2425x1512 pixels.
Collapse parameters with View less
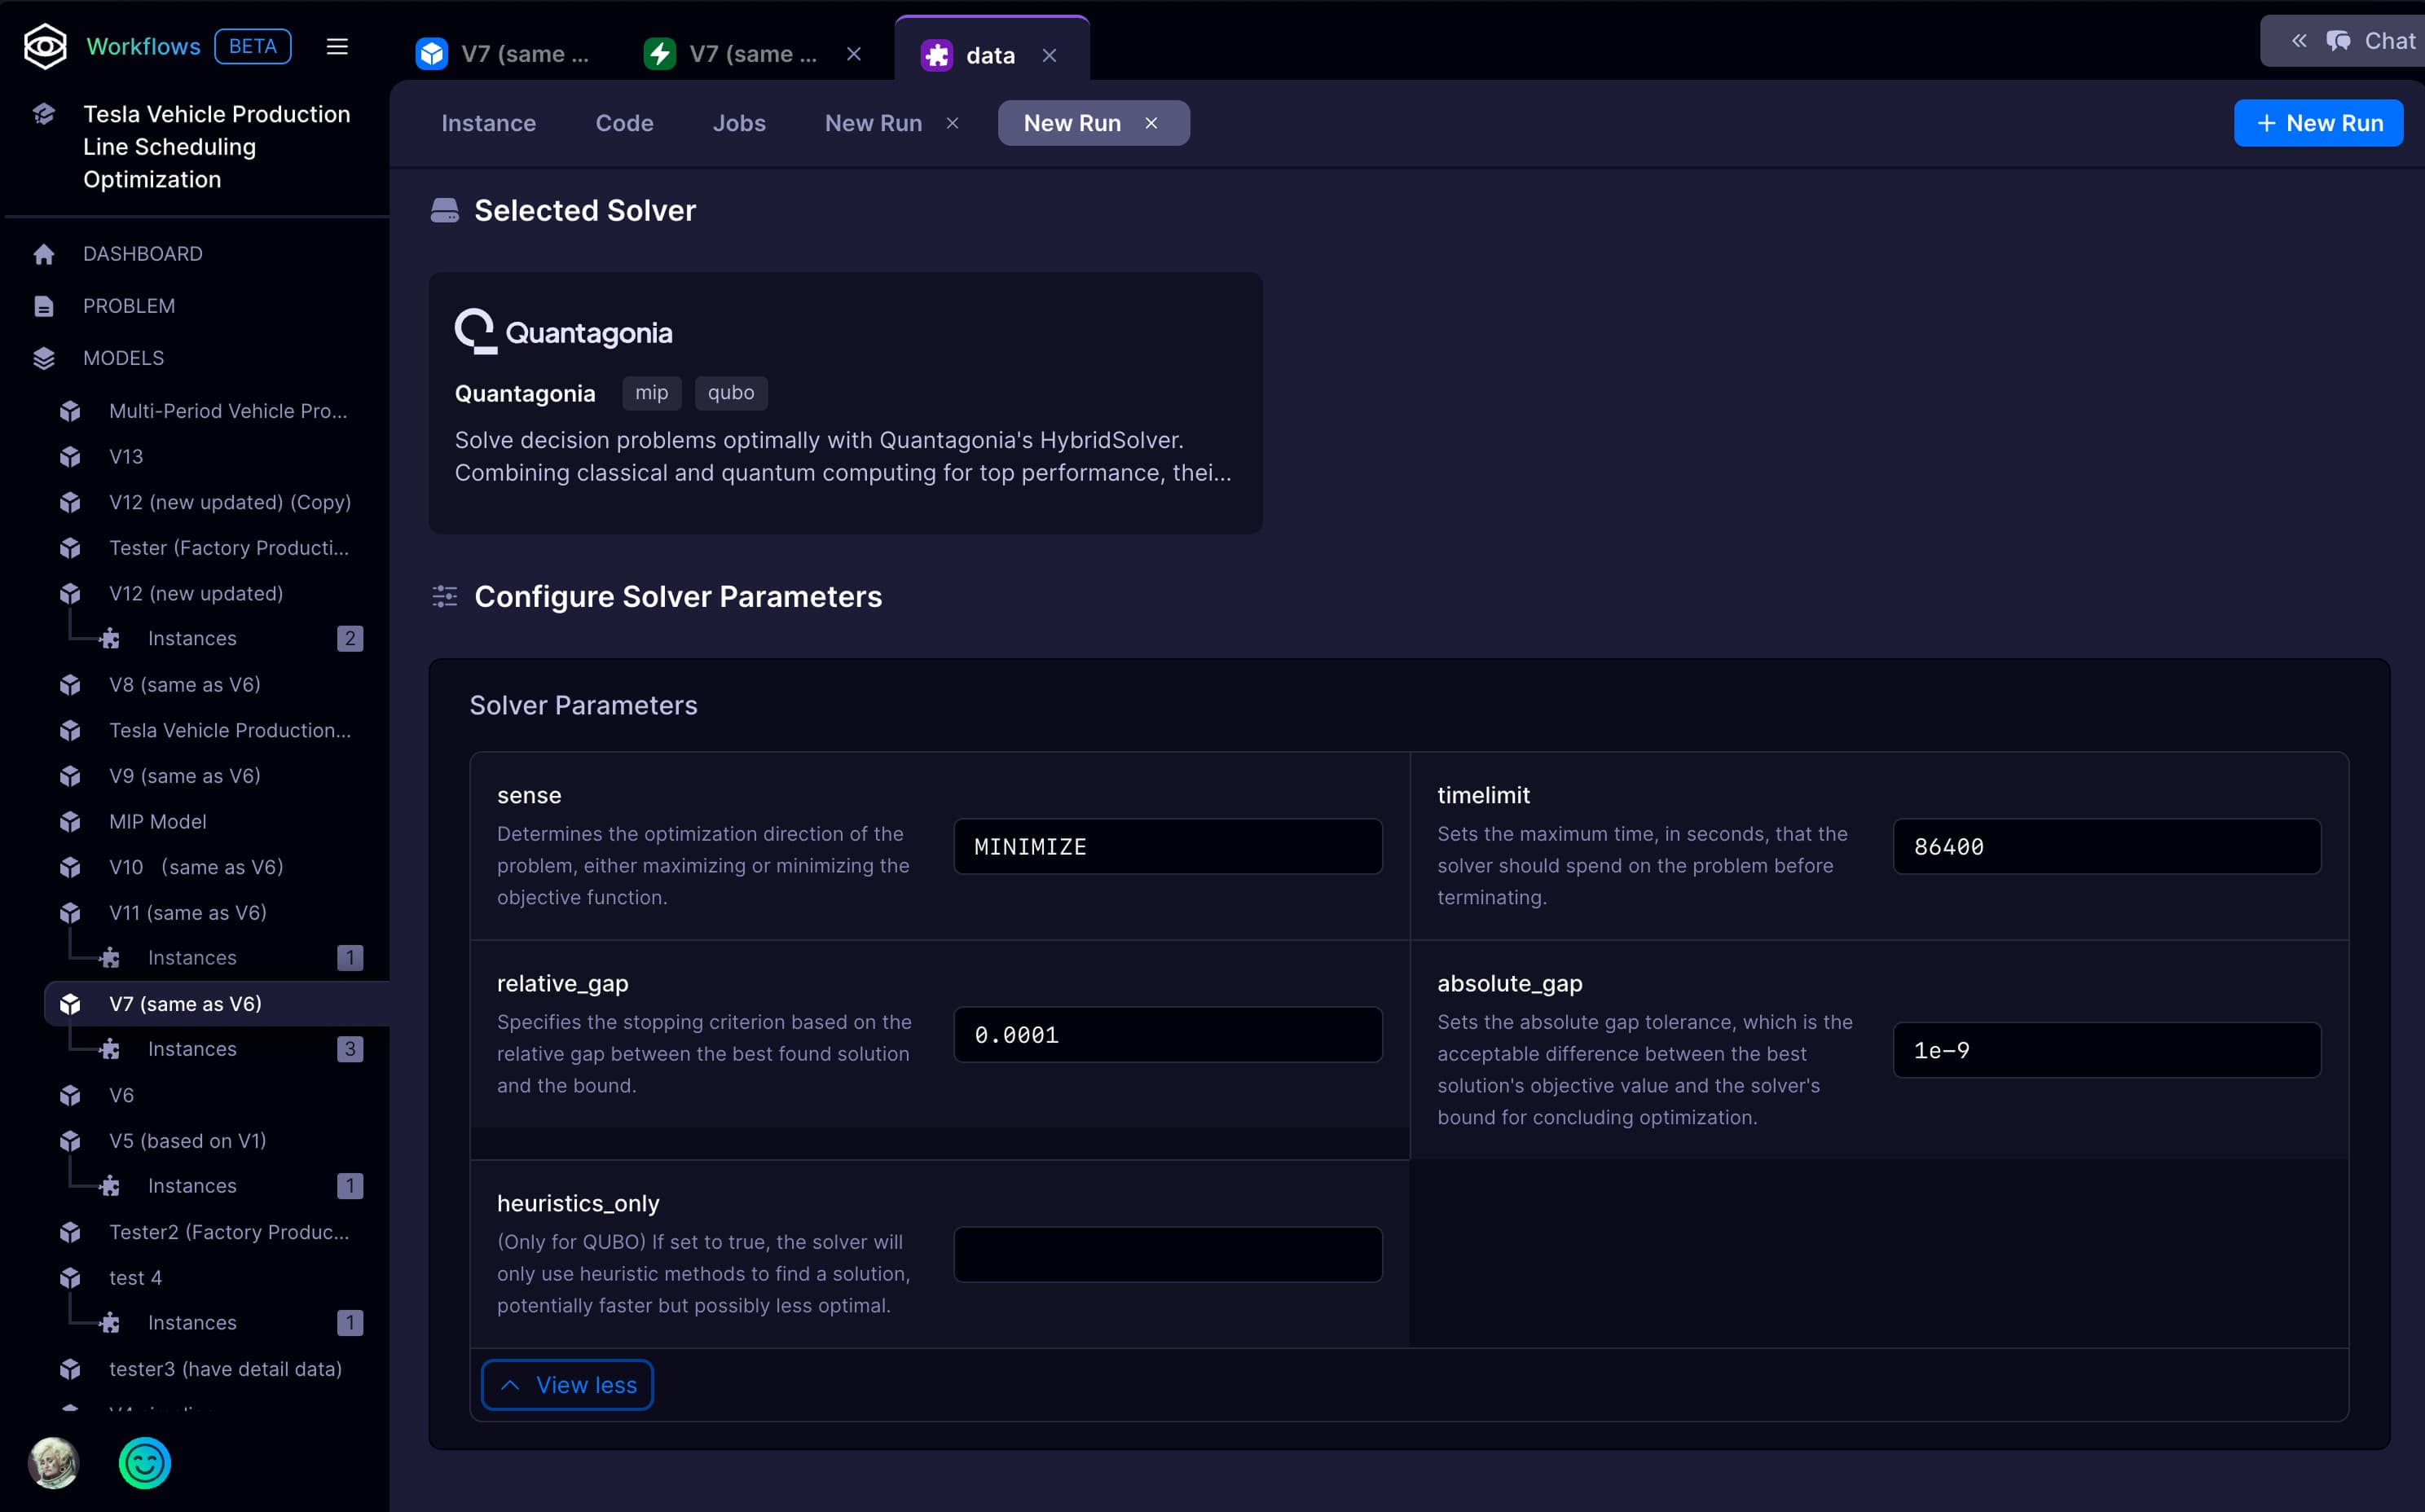click(x=567, y=1385)
